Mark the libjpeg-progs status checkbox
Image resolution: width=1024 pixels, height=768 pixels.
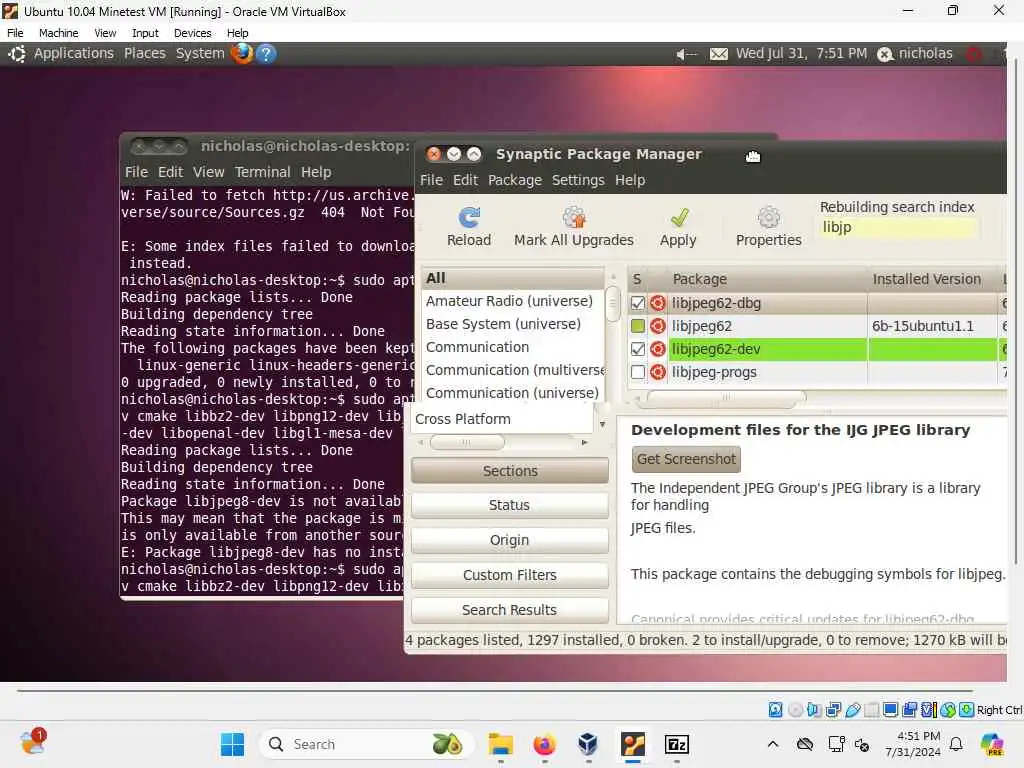coord(638,372)
